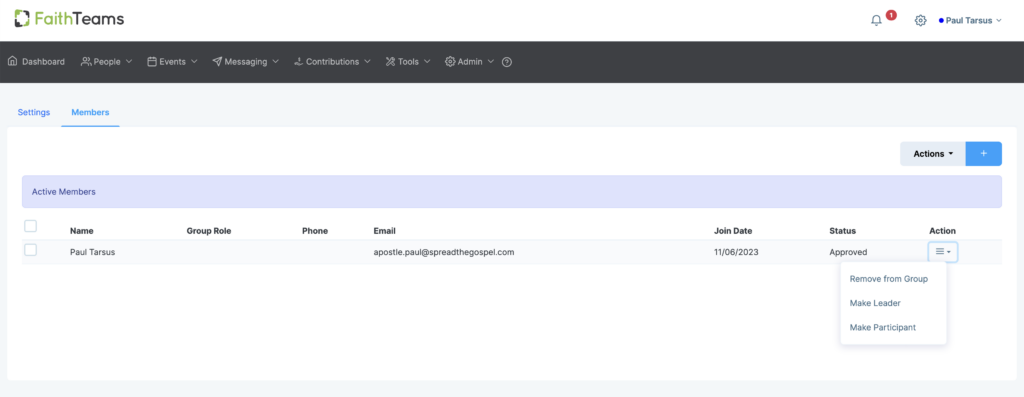
Task: Click the Tools wrench icon
Action: coord(390,61)
